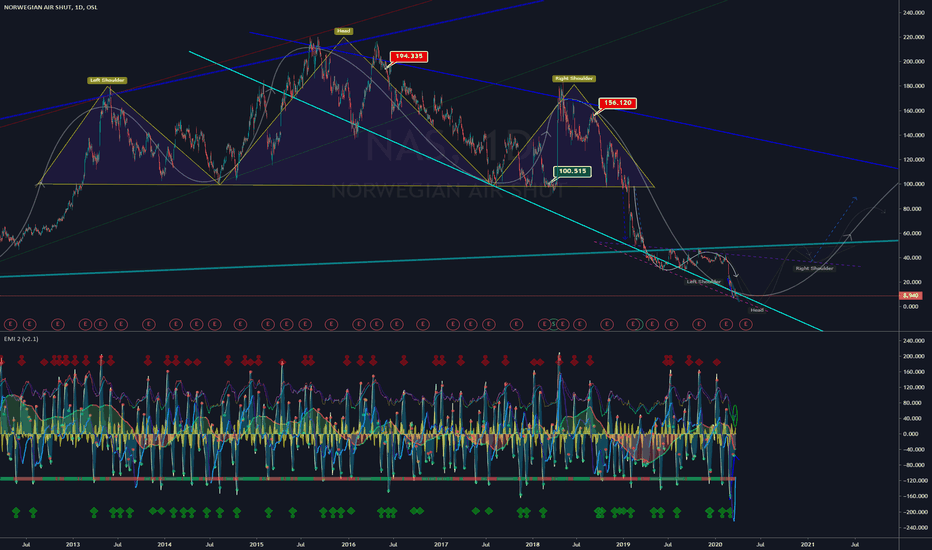Click the -120.000 indicator axis label
The image size is (932, 550).
point(914,480)
